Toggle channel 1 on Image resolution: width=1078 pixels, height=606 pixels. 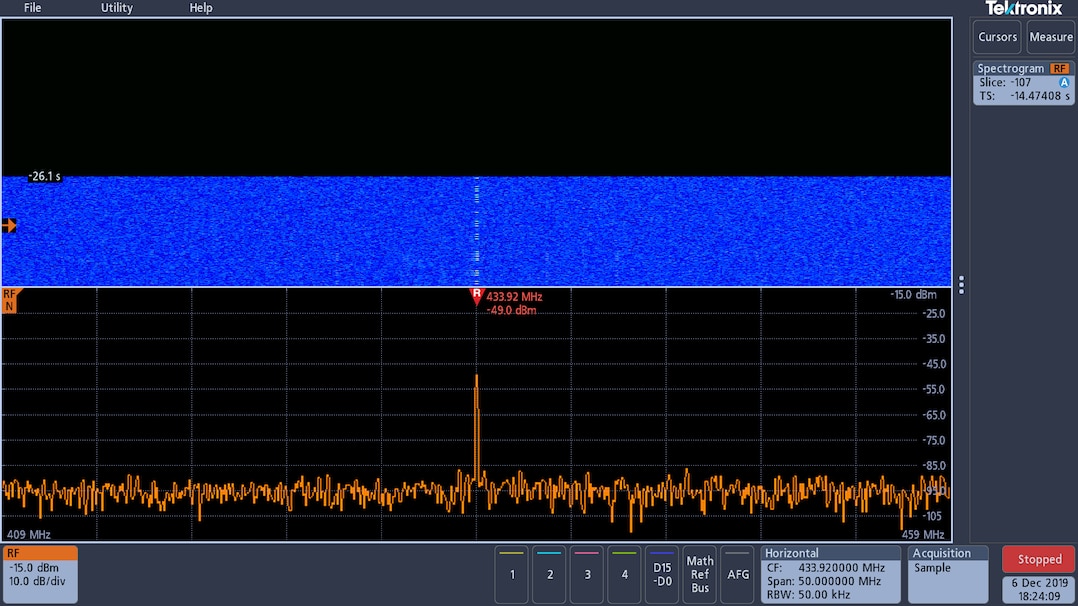coord(512,574)
